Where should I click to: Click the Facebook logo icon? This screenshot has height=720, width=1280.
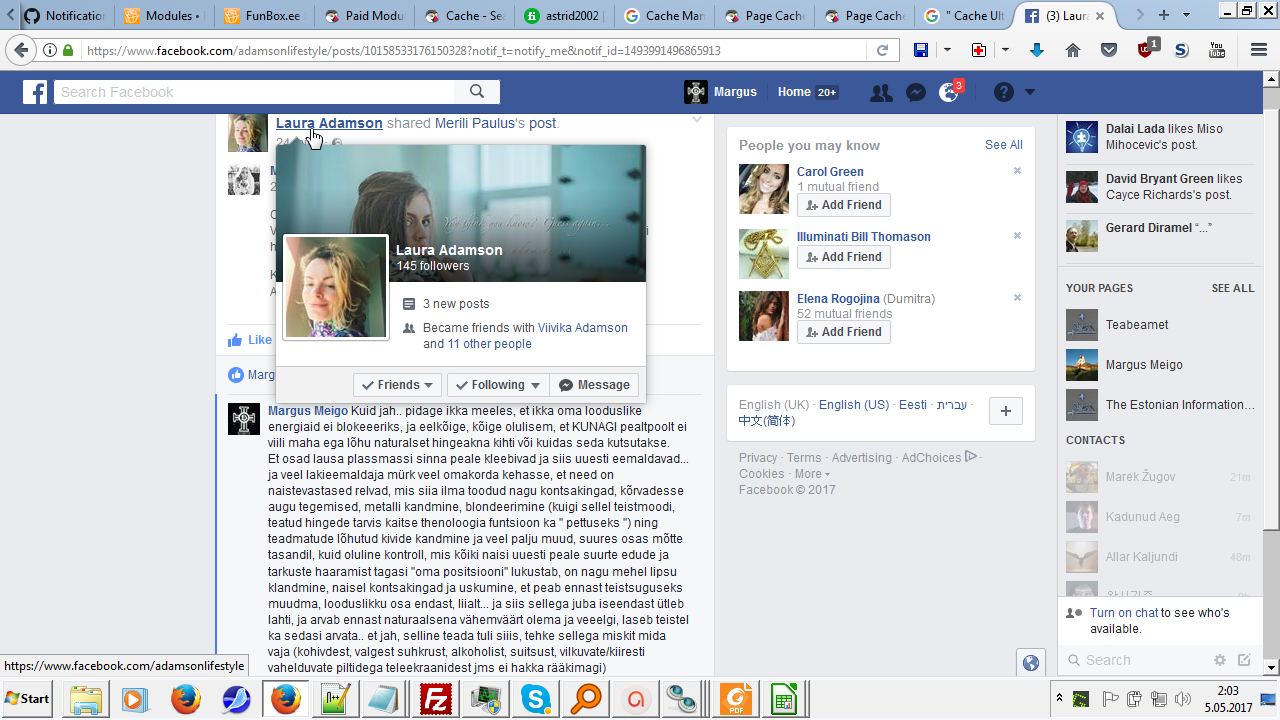[x=35, y=92]
